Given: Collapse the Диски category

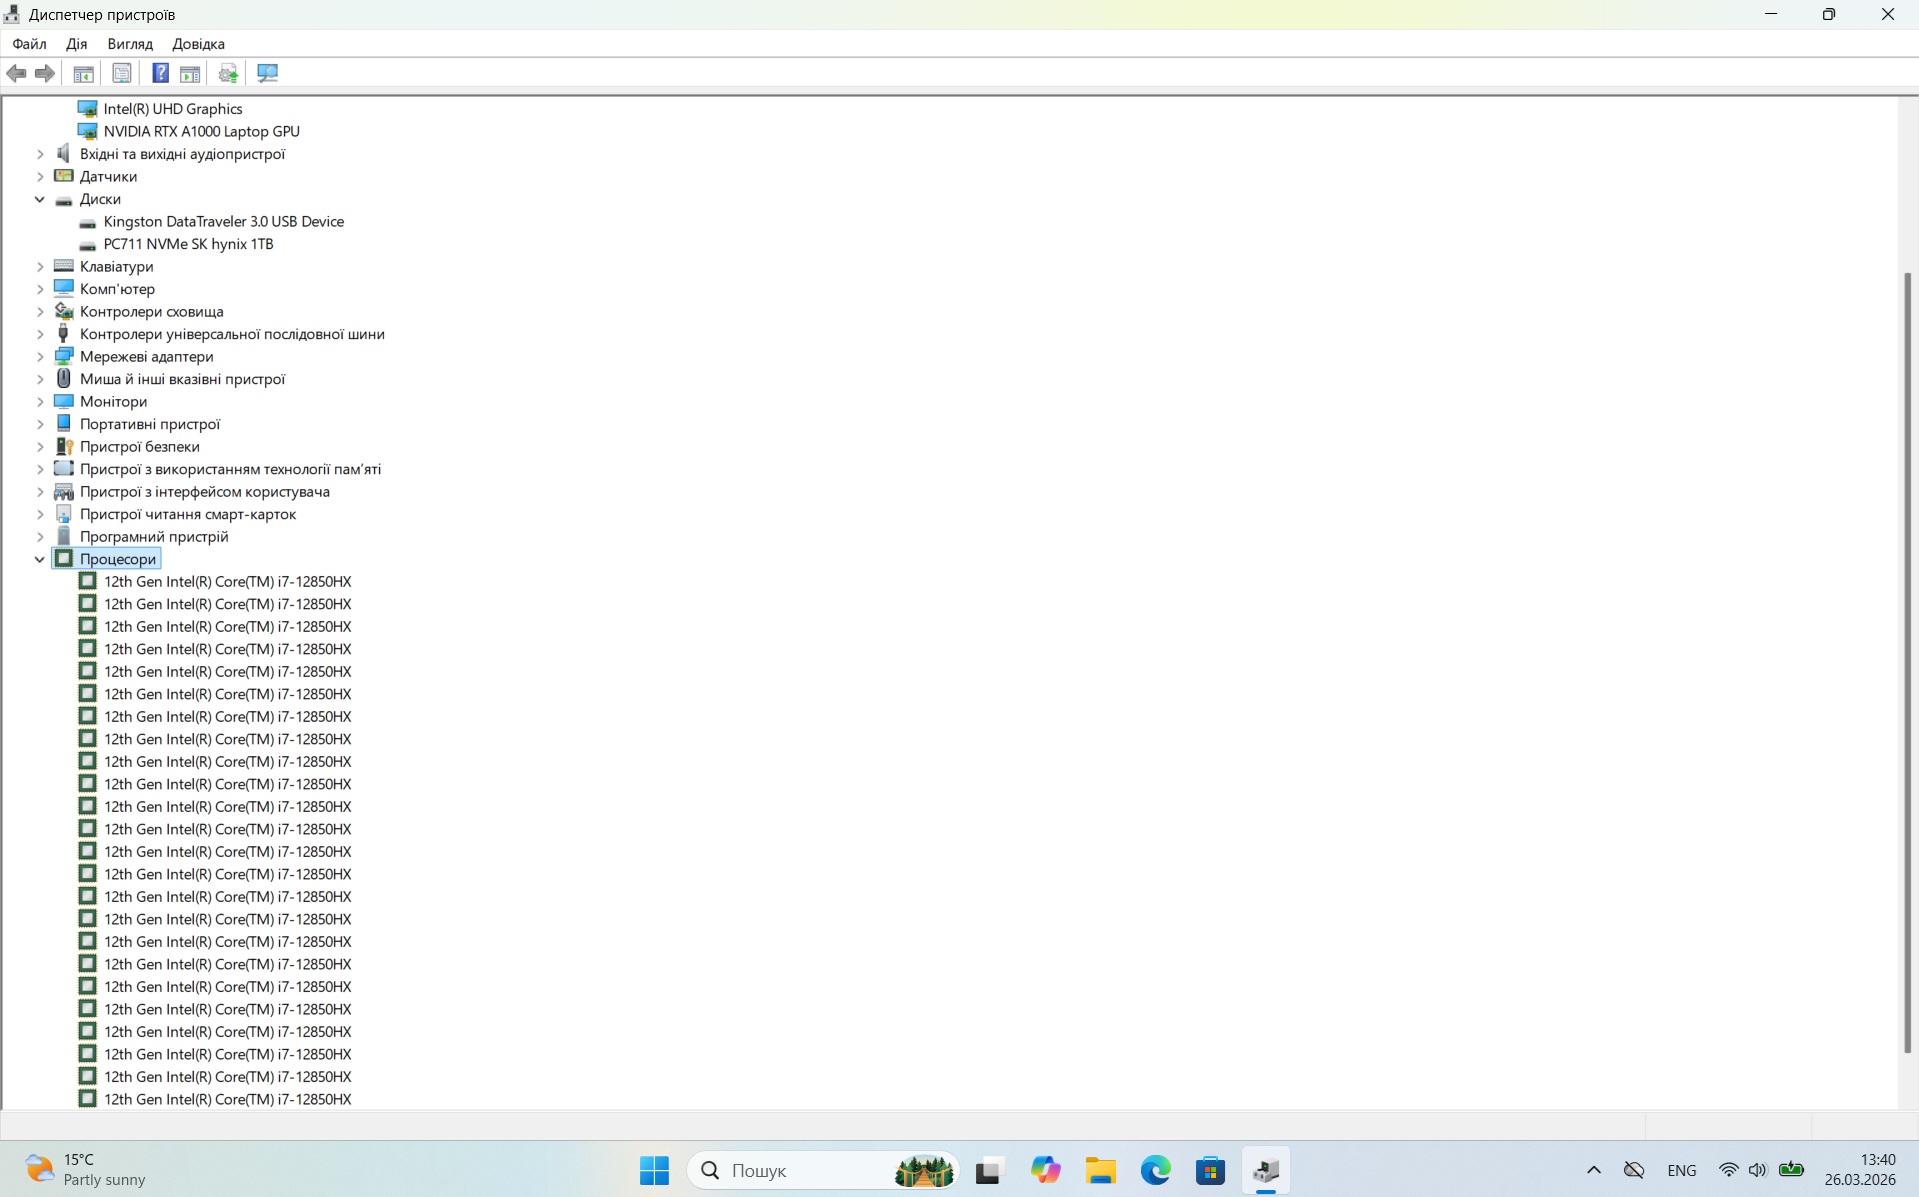Looking at the screenshot, I should pyautogui.click(x=40, y=199).
